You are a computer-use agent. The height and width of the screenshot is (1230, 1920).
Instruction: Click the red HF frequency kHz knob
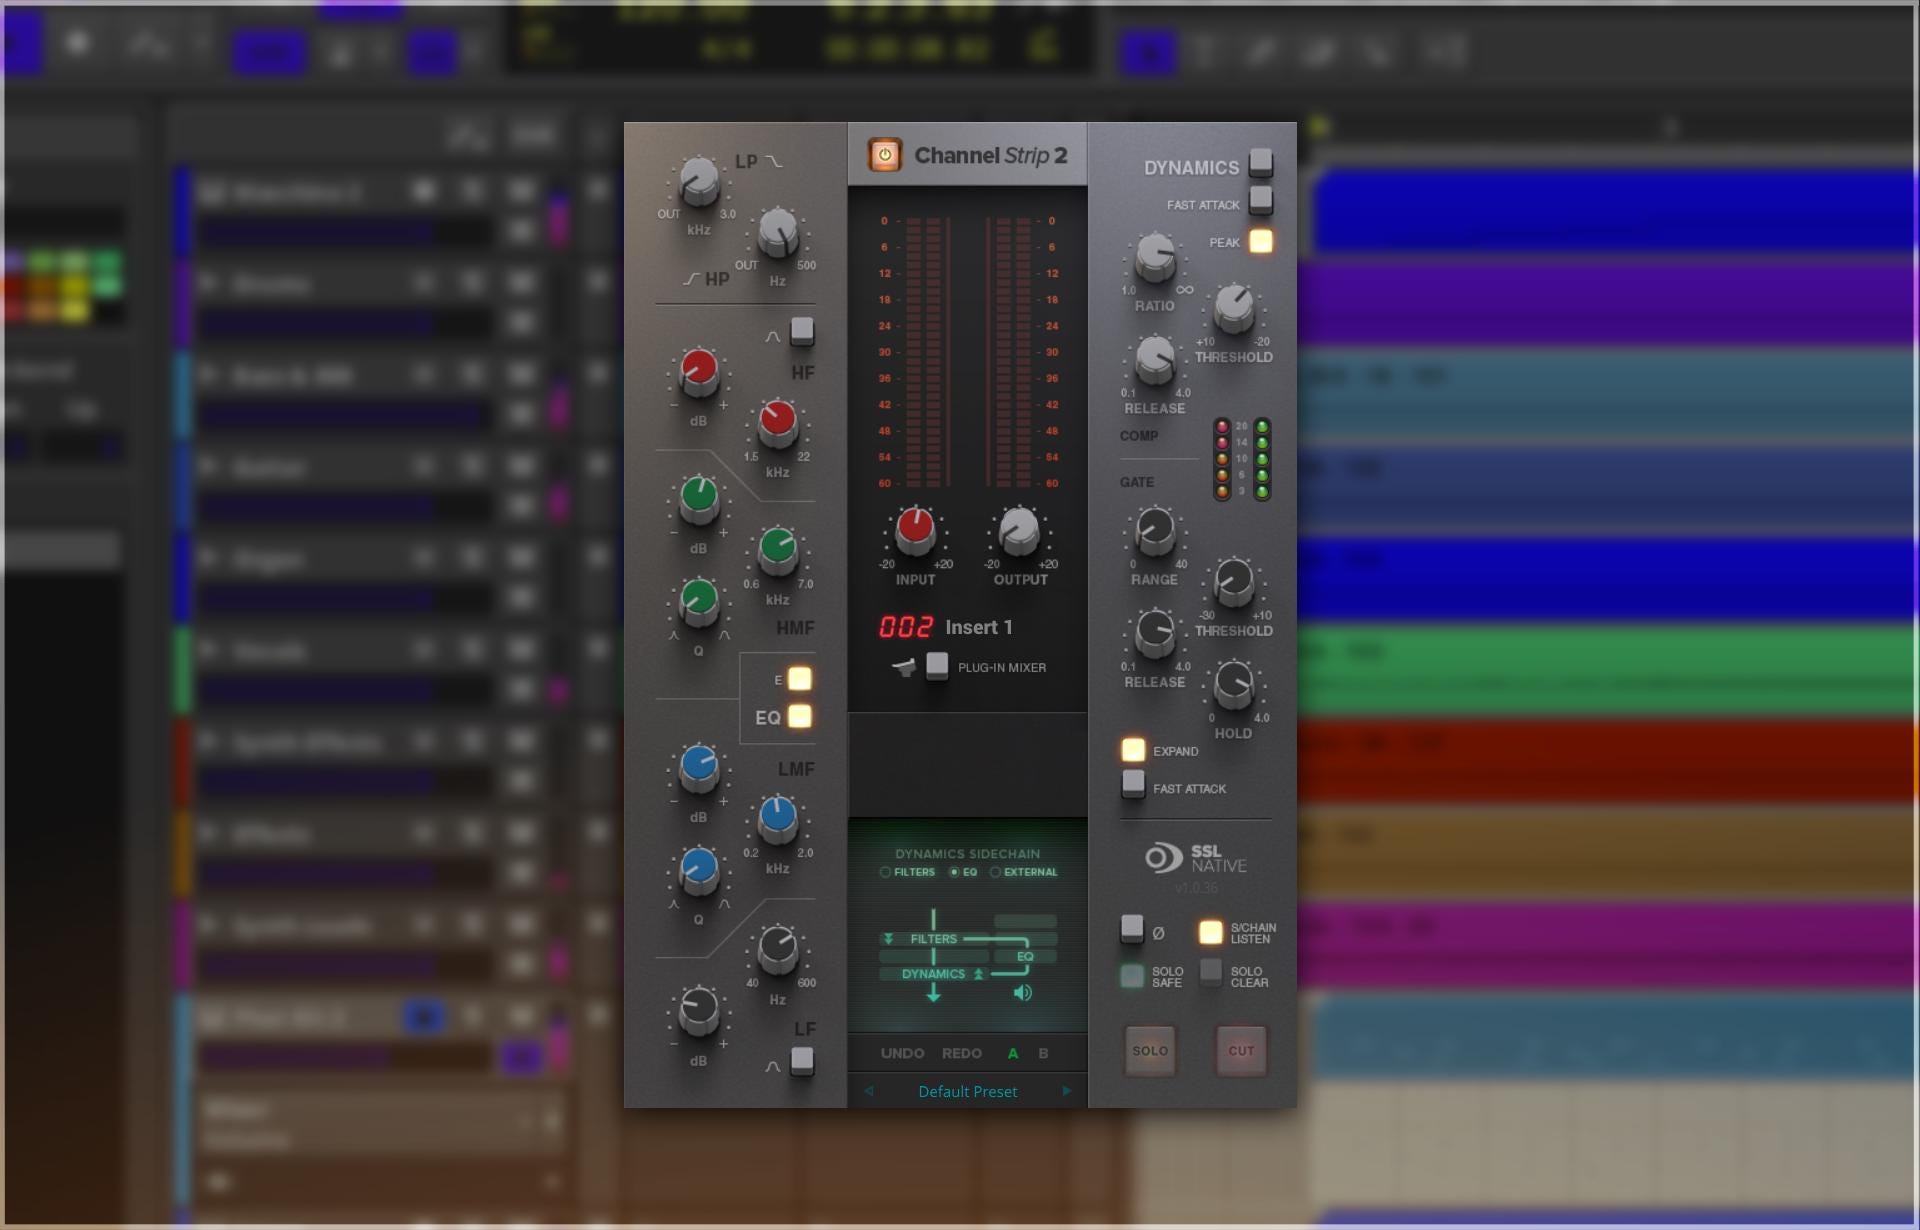(778, 423)
